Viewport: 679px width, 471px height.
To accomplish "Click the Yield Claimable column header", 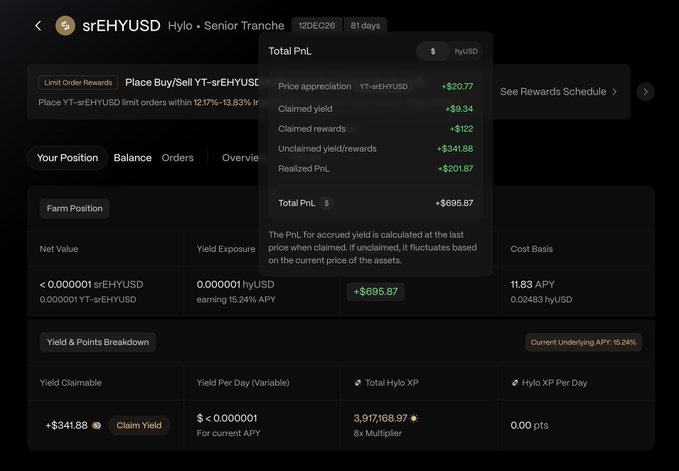I will 71,383.
